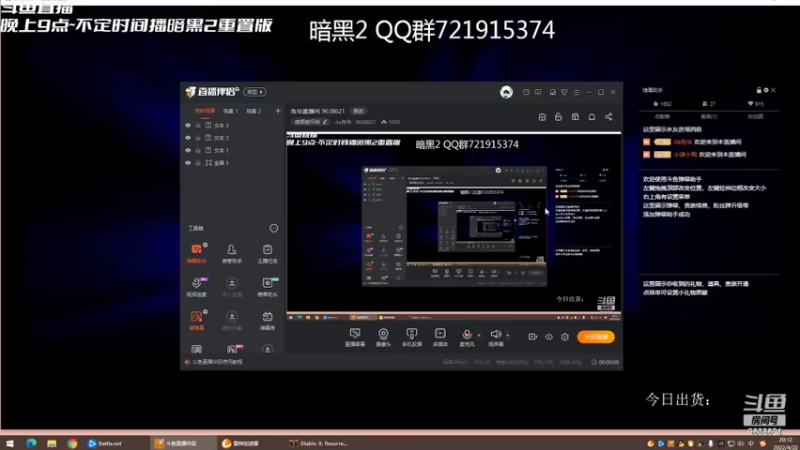Open Chrome from the taskbar
This screenshot has height=450, width=800.
(x=72, y=443)
